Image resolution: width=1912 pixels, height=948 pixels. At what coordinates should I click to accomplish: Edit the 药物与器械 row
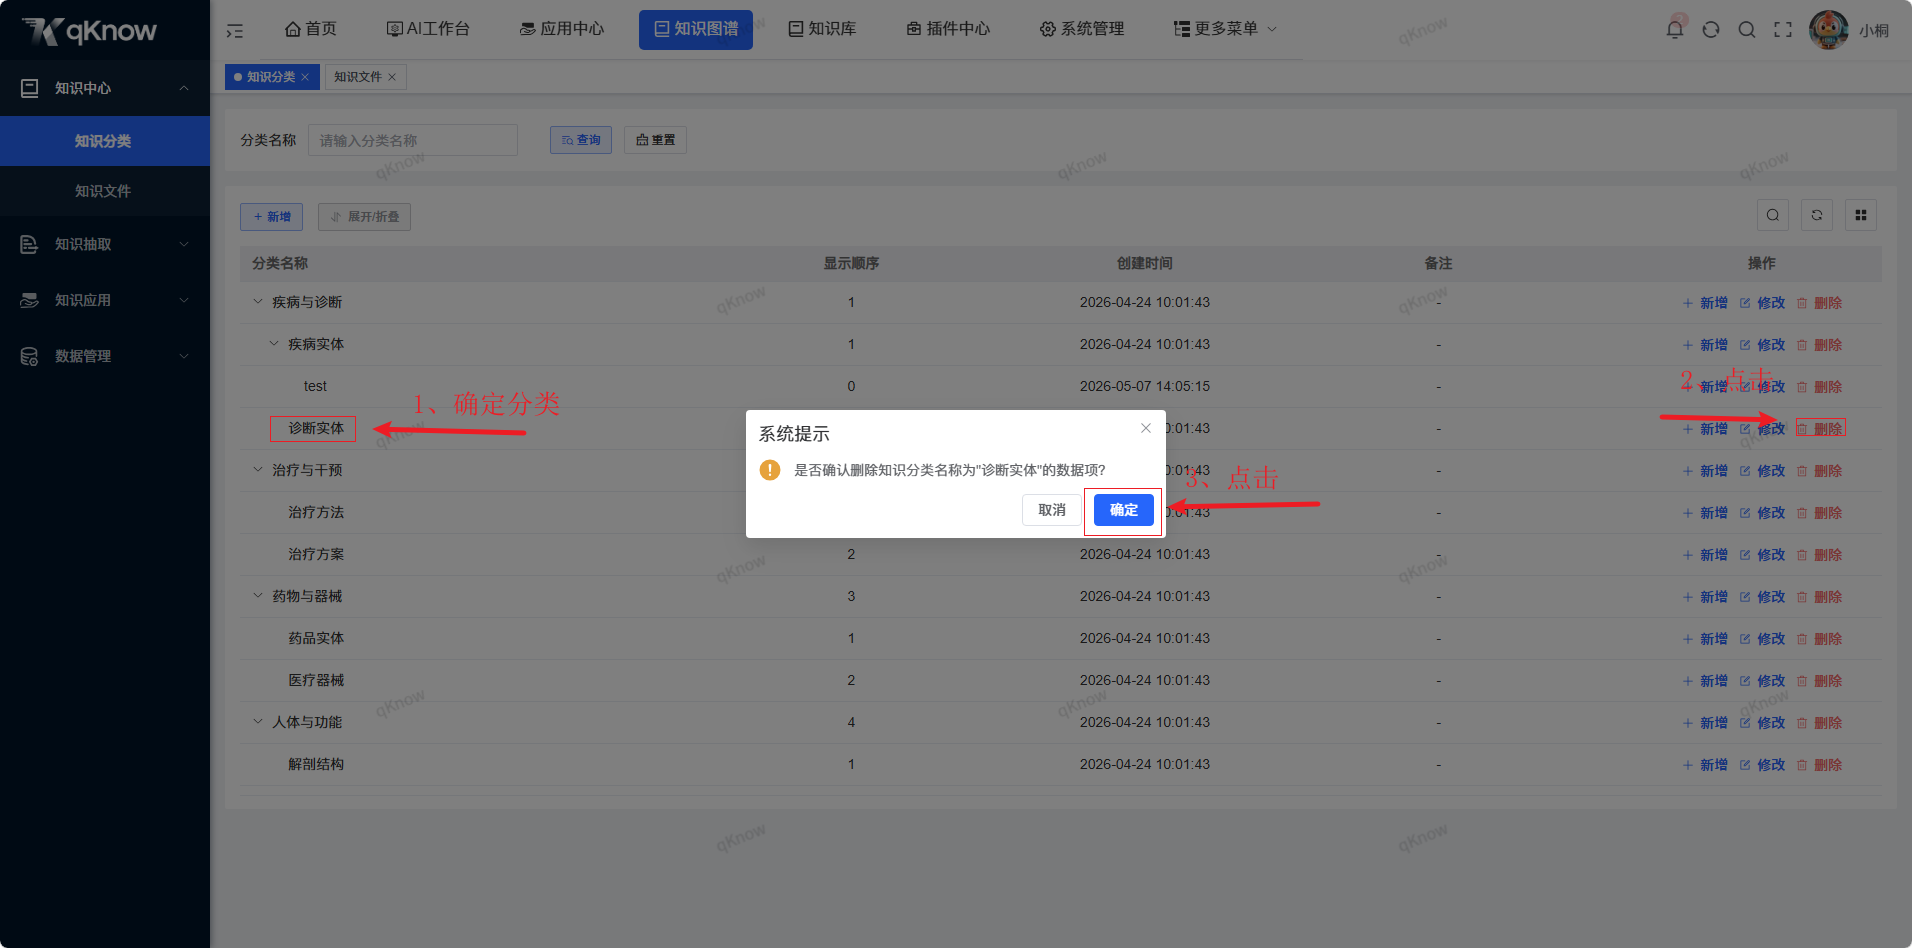(x=1762, y=597)
